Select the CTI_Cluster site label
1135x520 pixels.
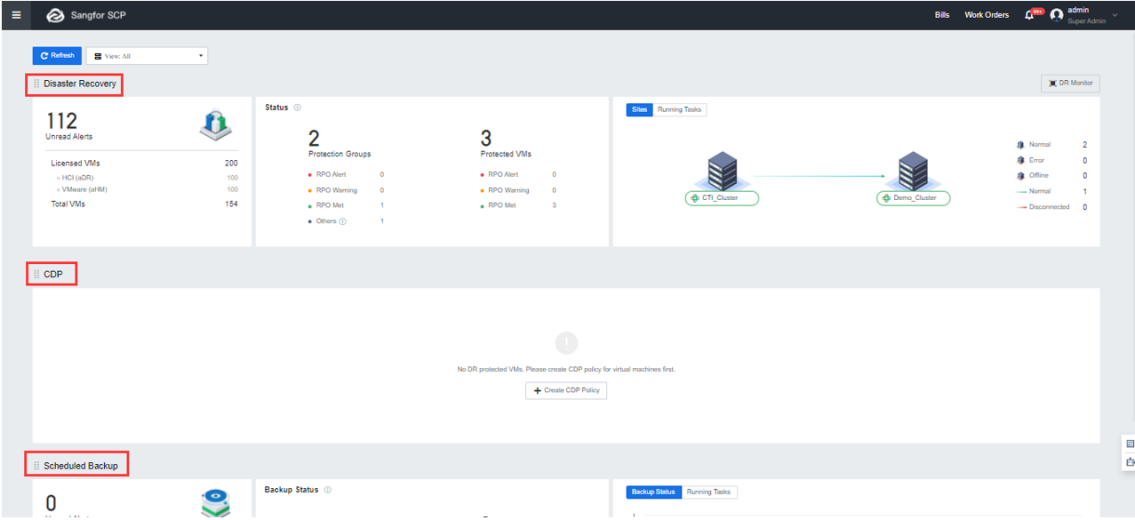click(721, 198)
